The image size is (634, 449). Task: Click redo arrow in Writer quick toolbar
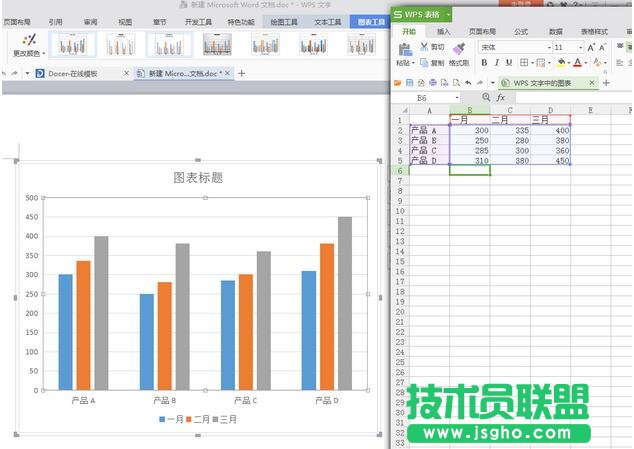15,73
